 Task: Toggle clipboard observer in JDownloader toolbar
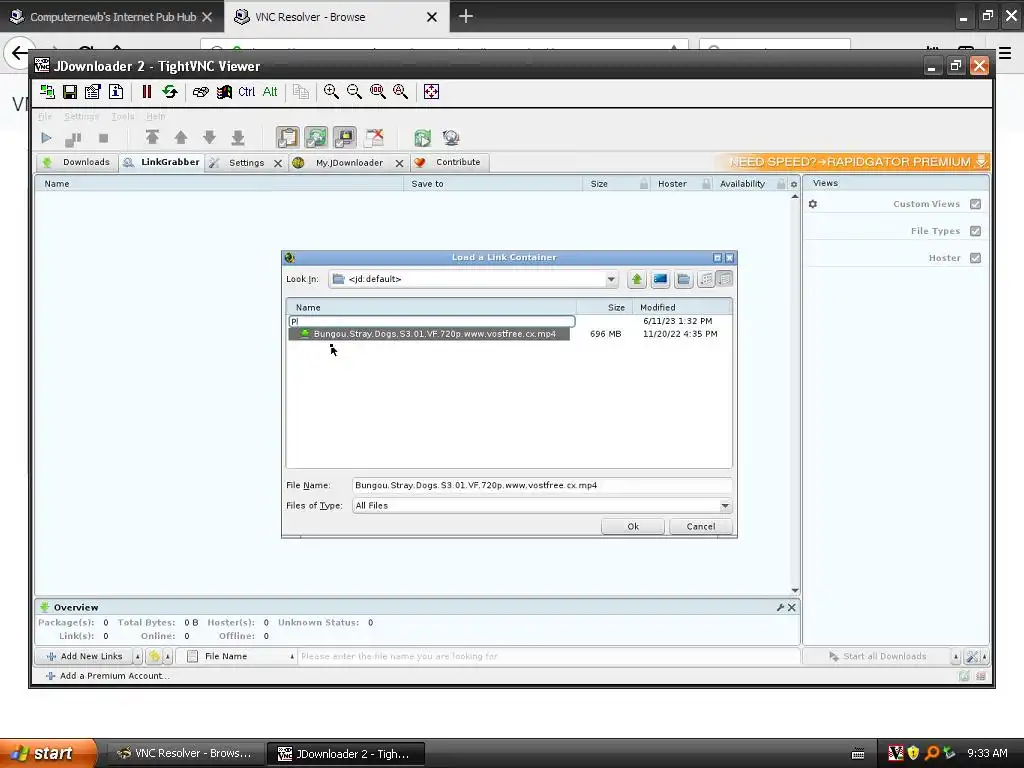[x=287, y=137]
